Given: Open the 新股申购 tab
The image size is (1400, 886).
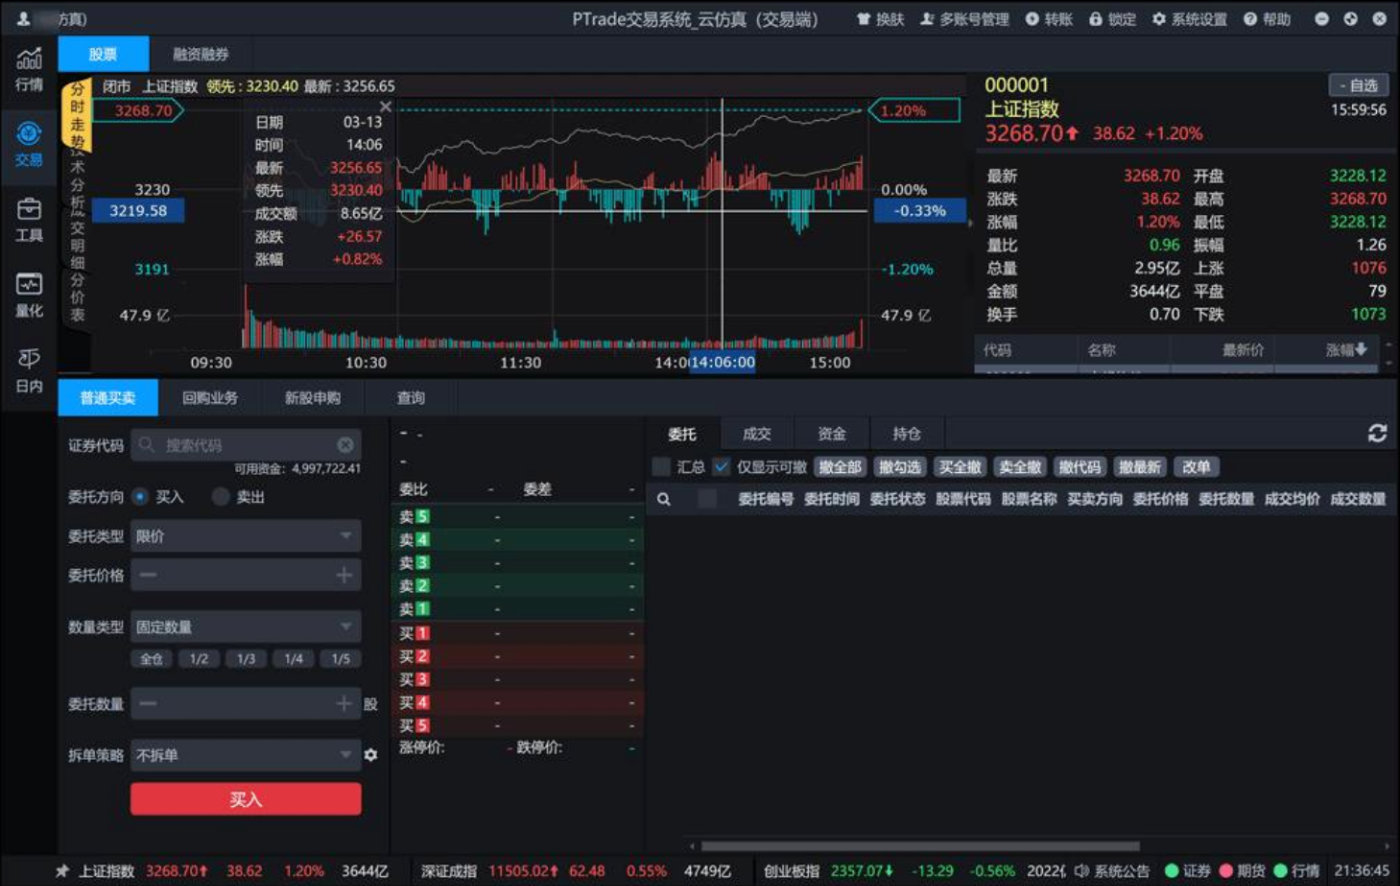Looking at the screenshot, I should (312, 398).
